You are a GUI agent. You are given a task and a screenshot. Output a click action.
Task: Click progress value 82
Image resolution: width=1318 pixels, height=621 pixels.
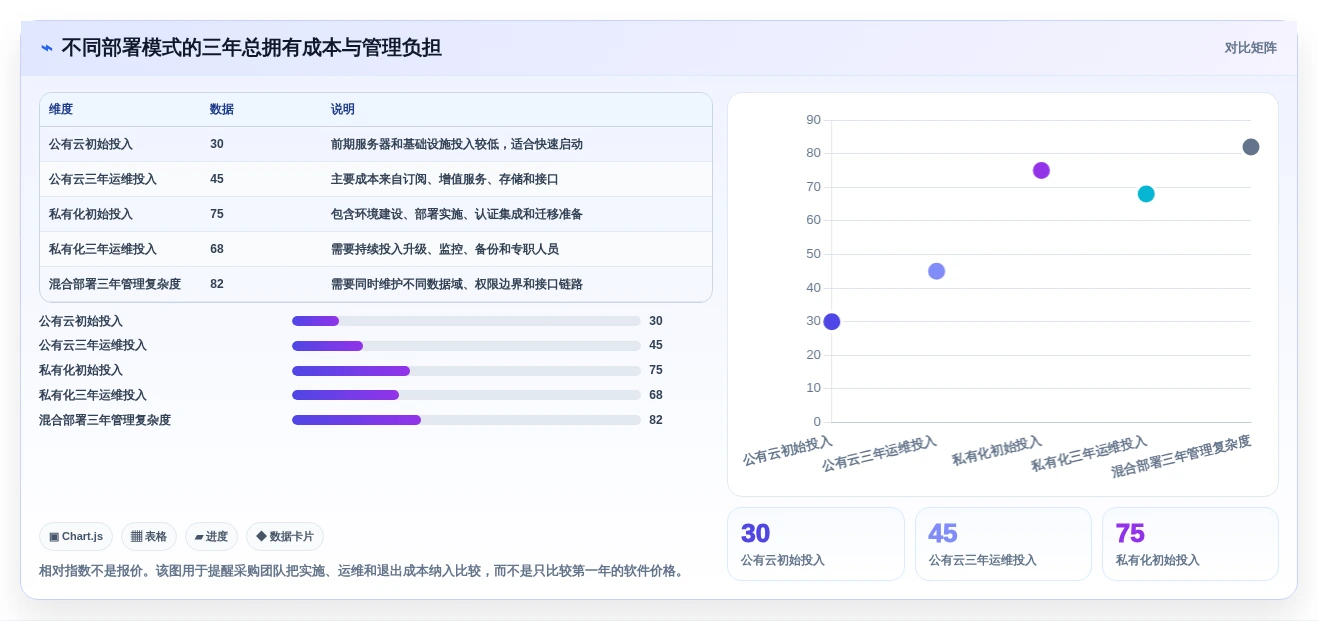tap(656, 420)
